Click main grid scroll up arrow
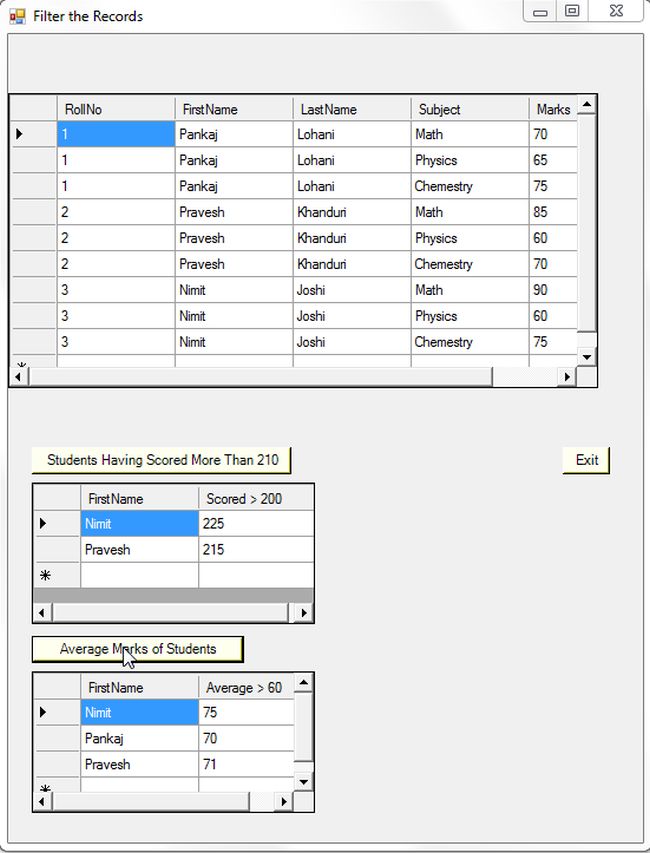650x853 pixels. (x=587, y=104)
